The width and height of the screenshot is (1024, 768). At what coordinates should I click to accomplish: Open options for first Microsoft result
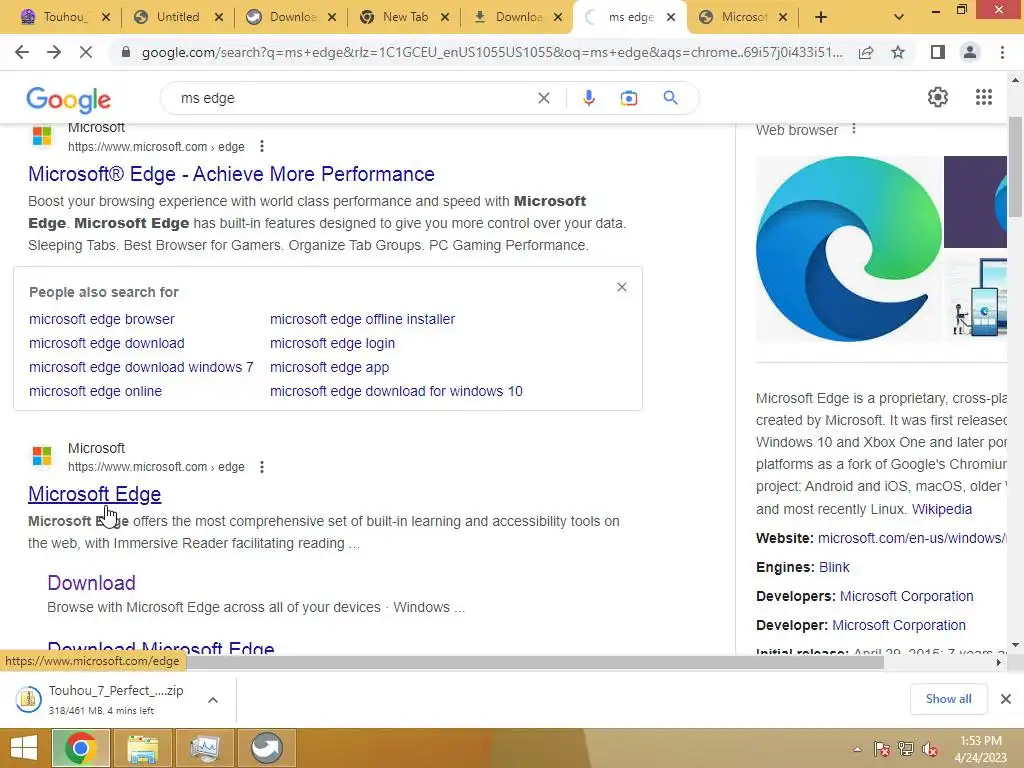click(262, 146)
